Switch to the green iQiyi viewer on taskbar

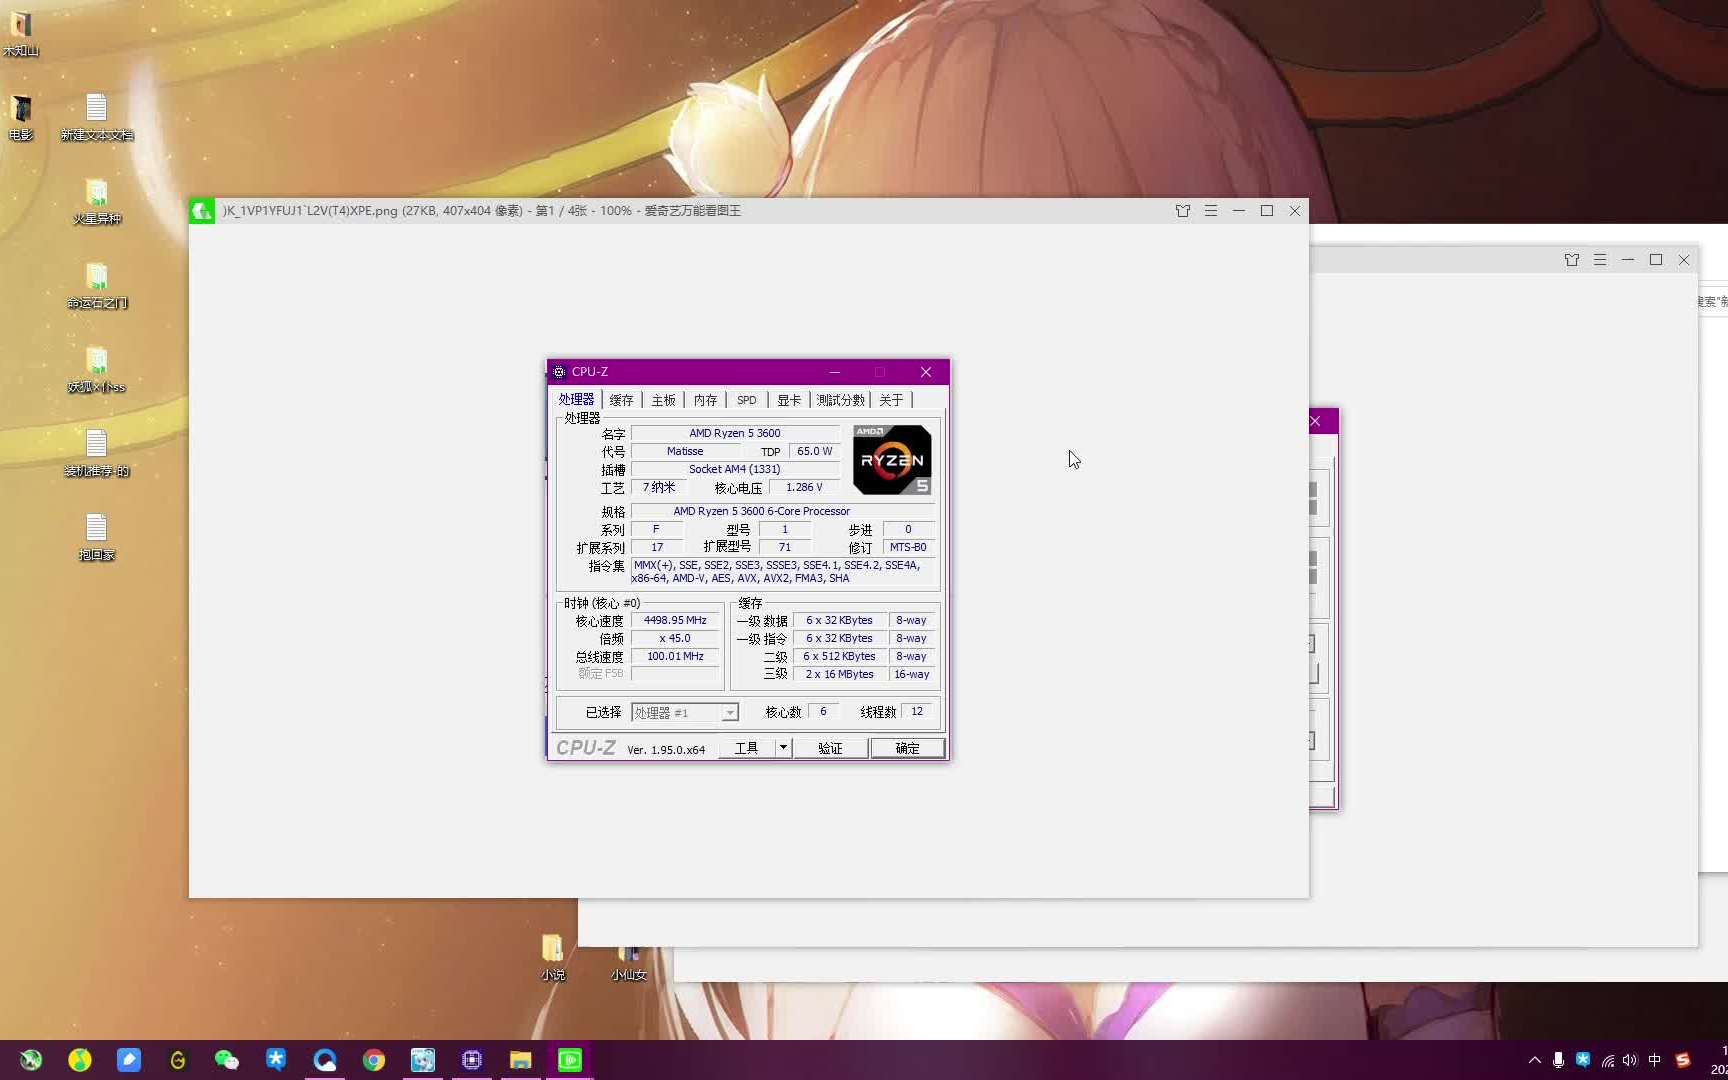pos(570,1060)
